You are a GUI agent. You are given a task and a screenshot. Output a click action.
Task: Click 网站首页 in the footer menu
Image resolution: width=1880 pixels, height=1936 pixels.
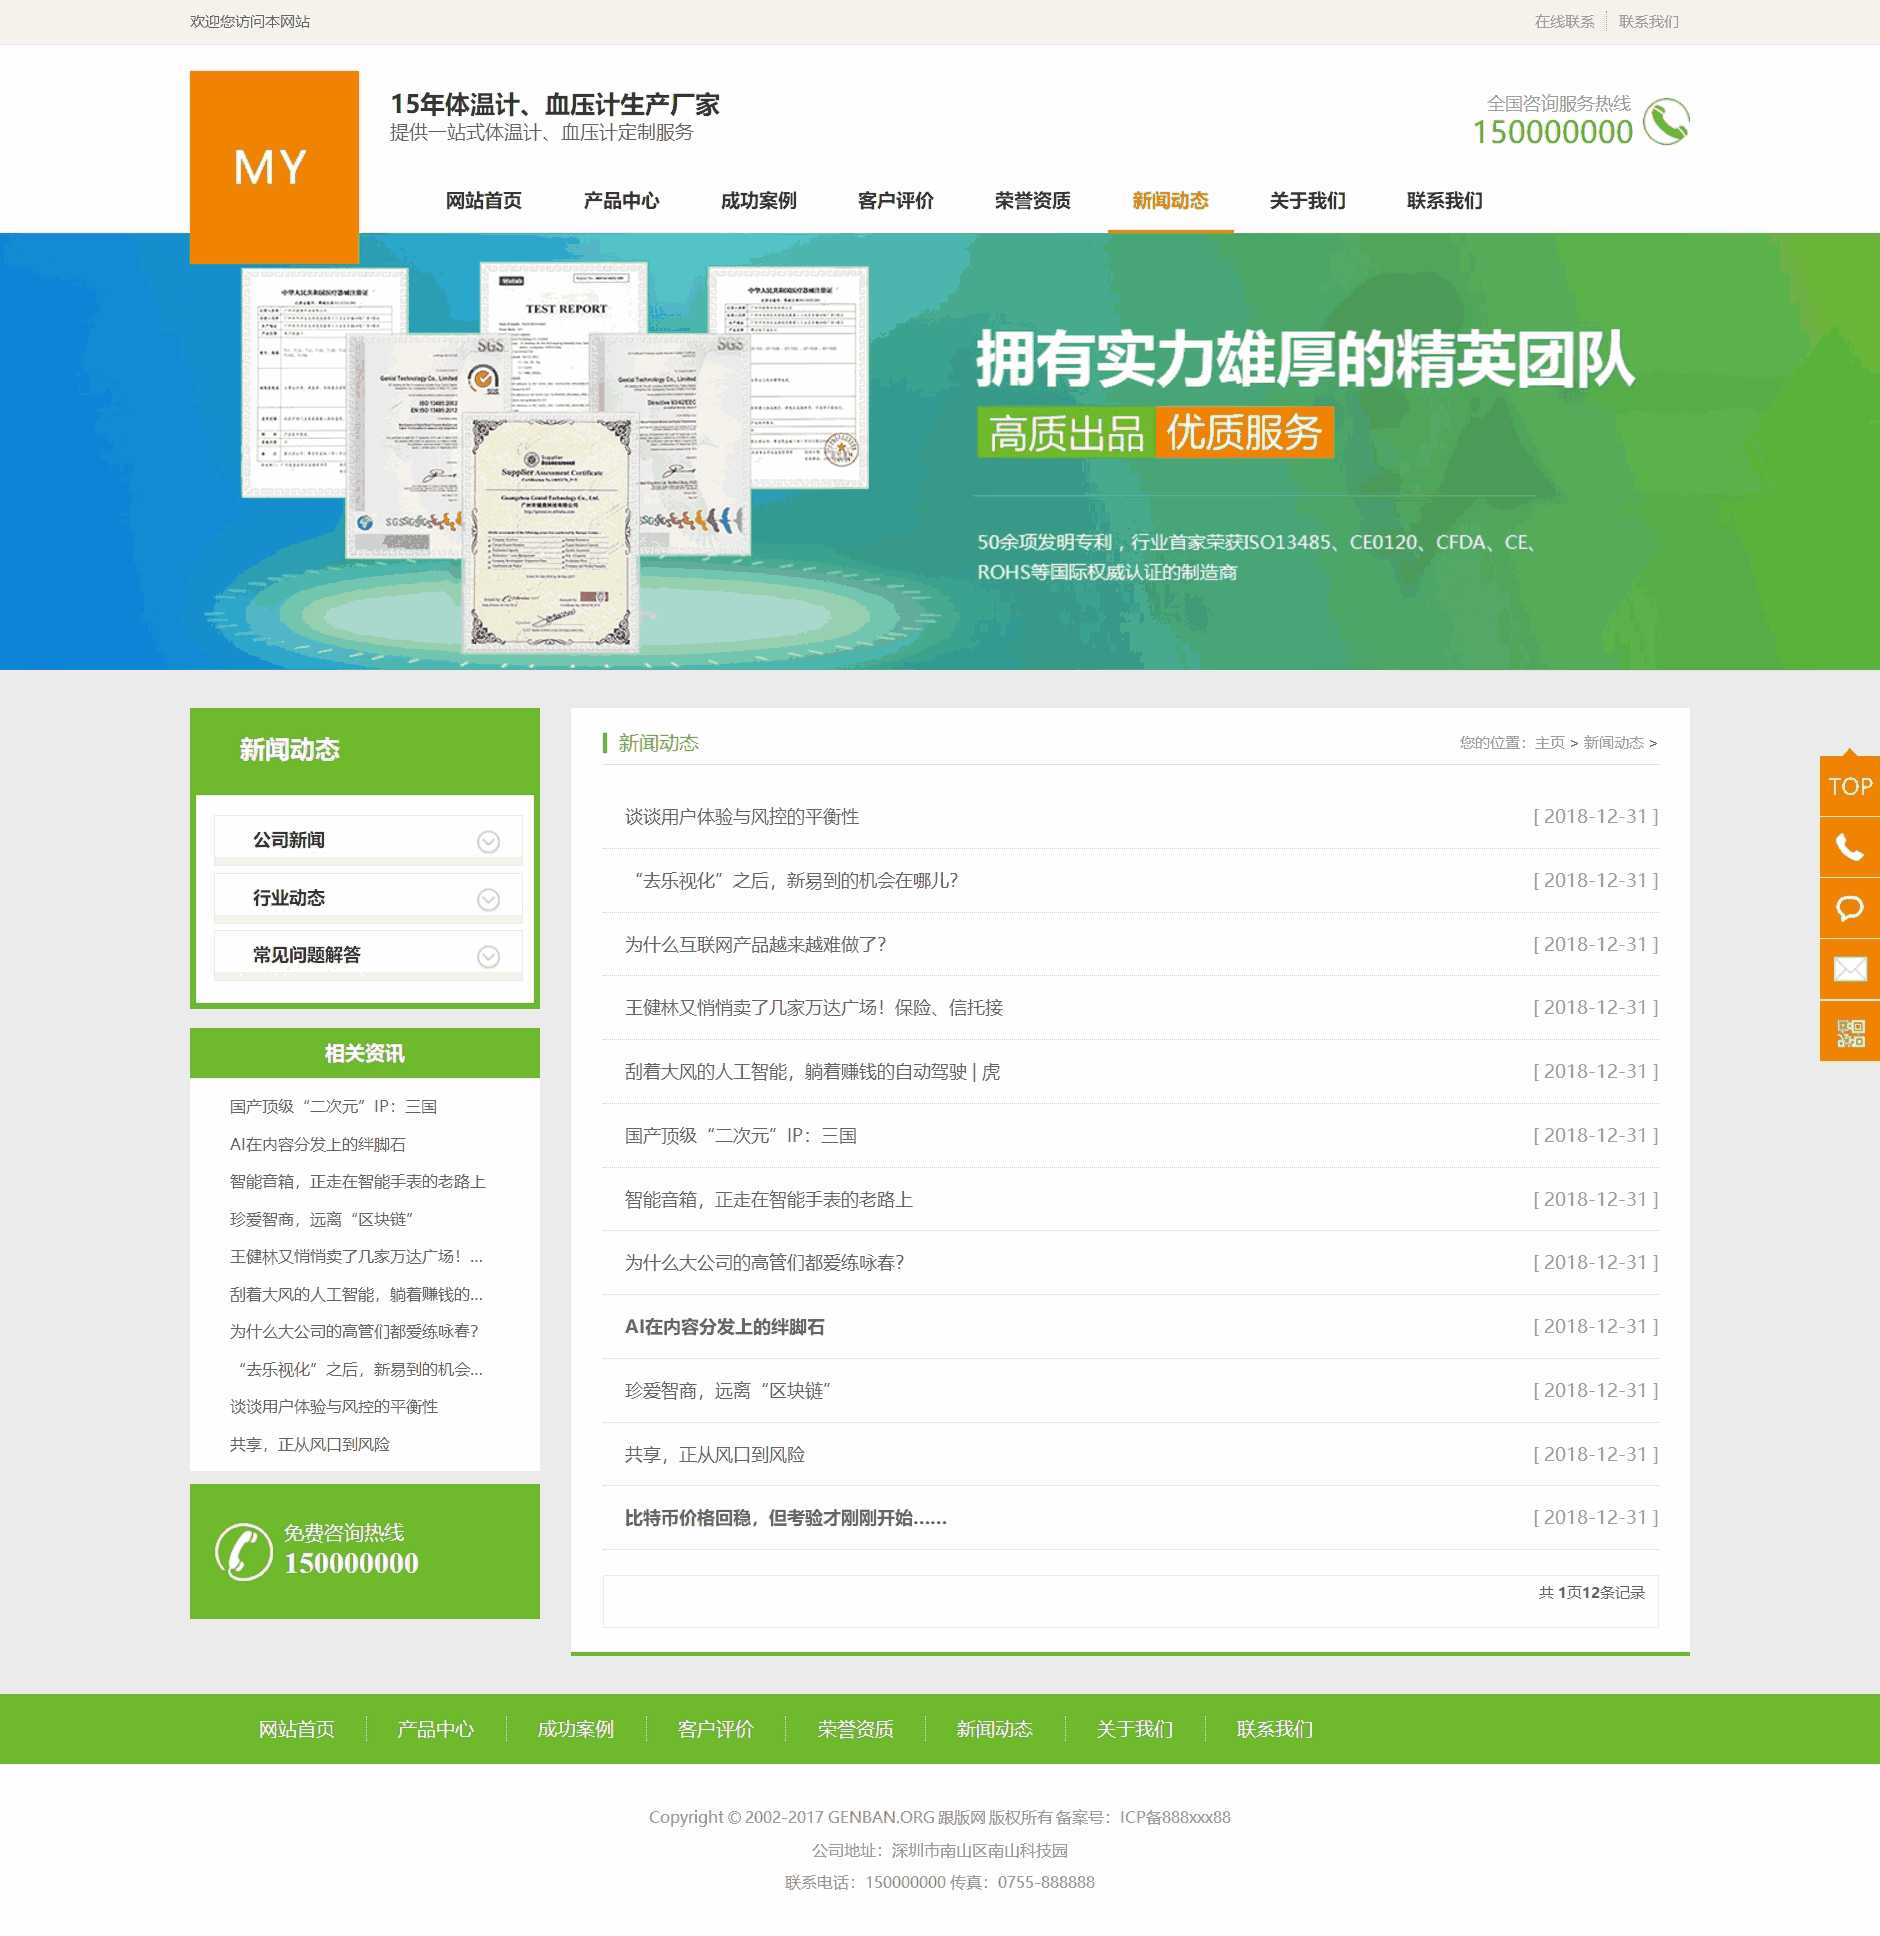[x=297, y=1729]
